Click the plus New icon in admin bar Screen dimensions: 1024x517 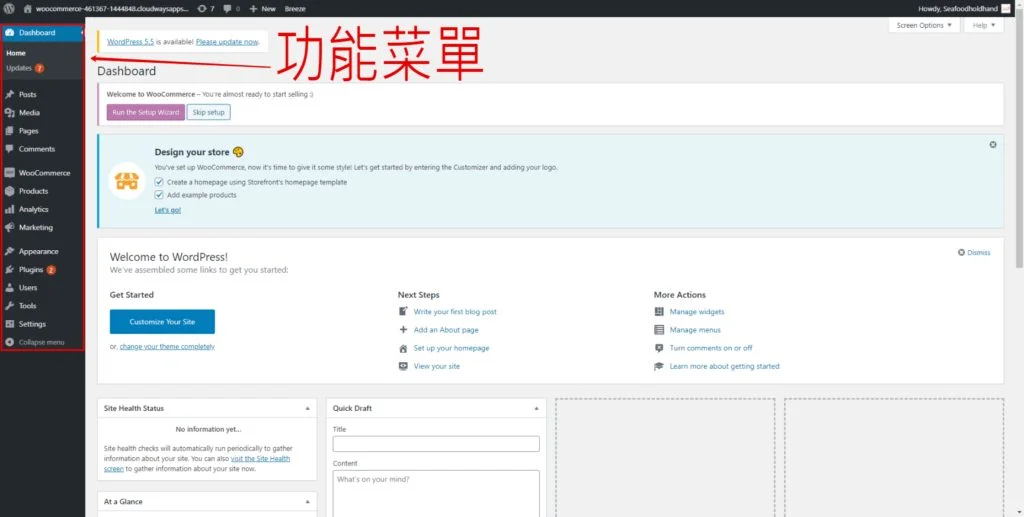click(253, 8)
